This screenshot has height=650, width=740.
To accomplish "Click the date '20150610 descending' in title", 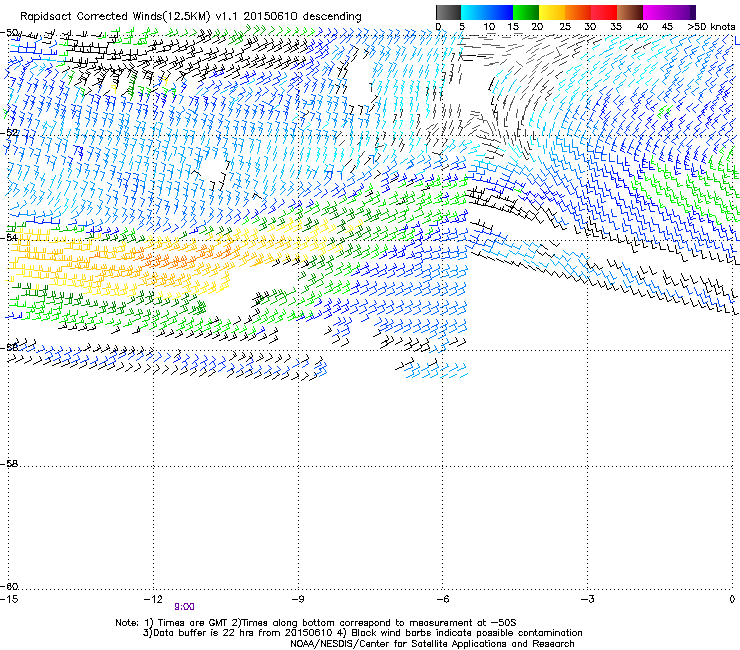I will coord(303,17).
